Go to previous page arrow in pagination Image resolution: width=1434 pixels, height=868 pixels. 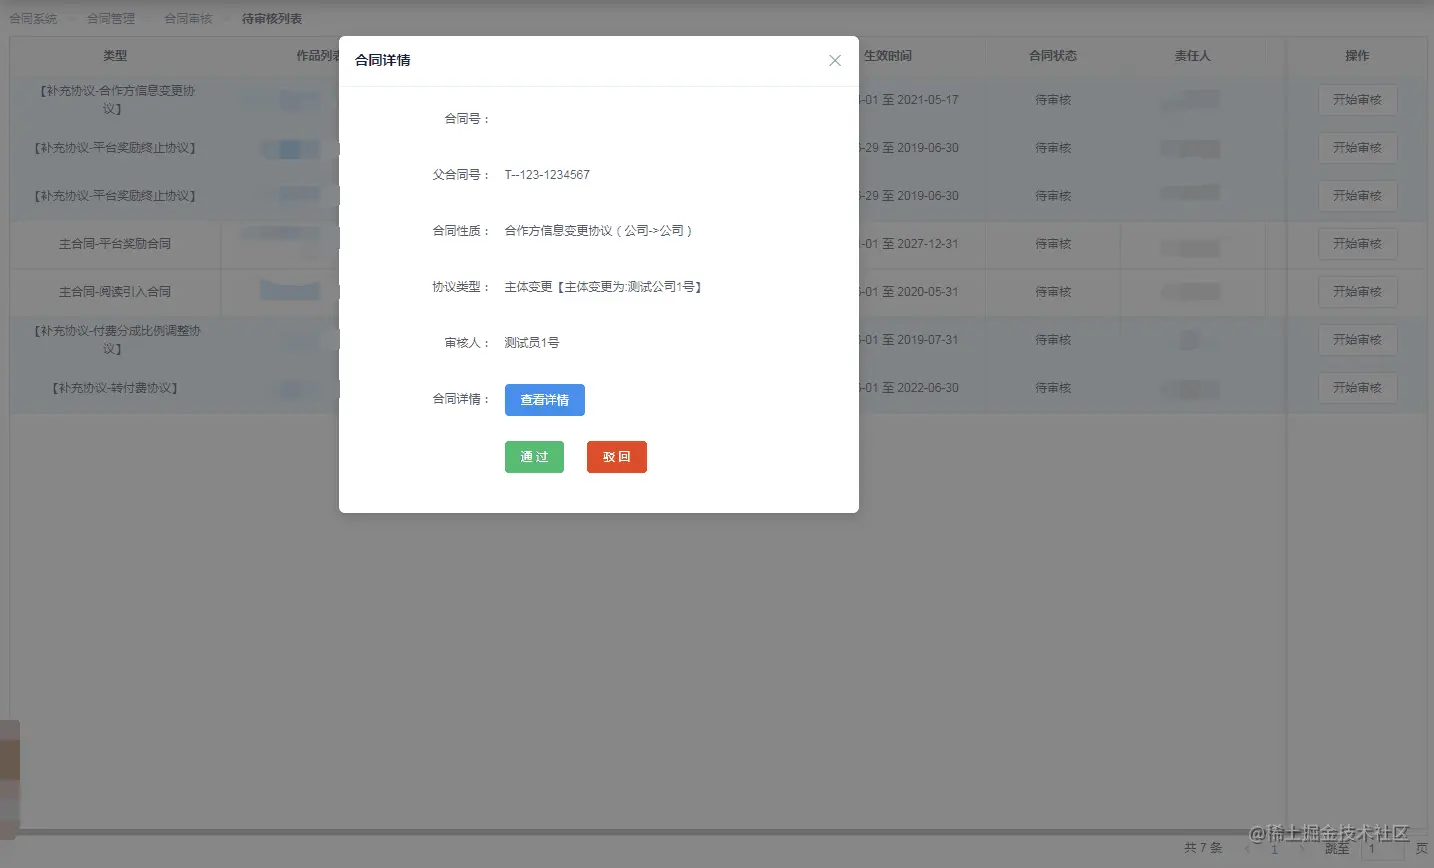(x=1247, y=848)
